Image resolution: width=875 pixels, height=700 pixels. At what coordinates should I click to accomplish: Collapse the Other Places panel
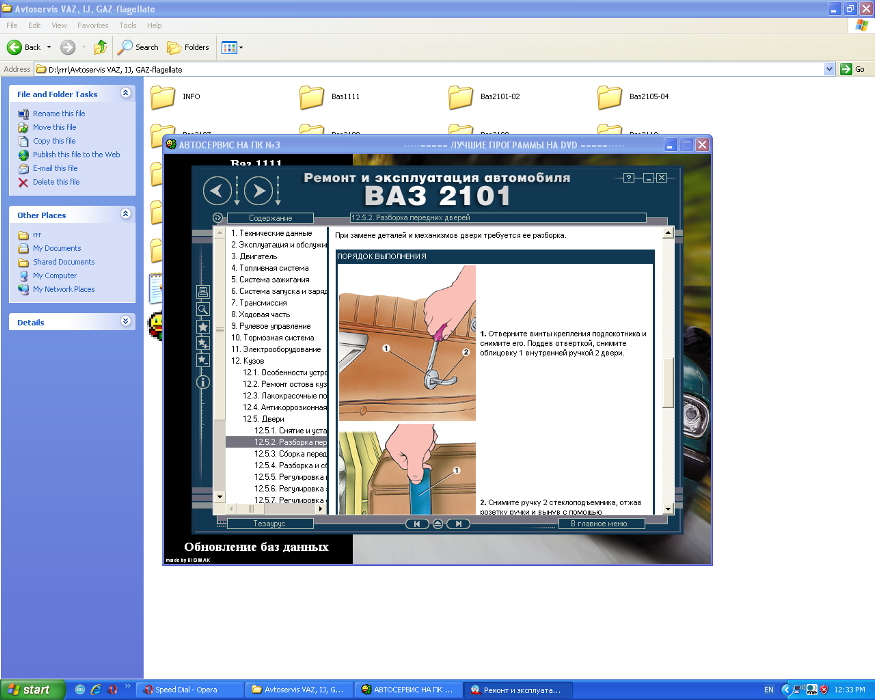pos(126,214)
